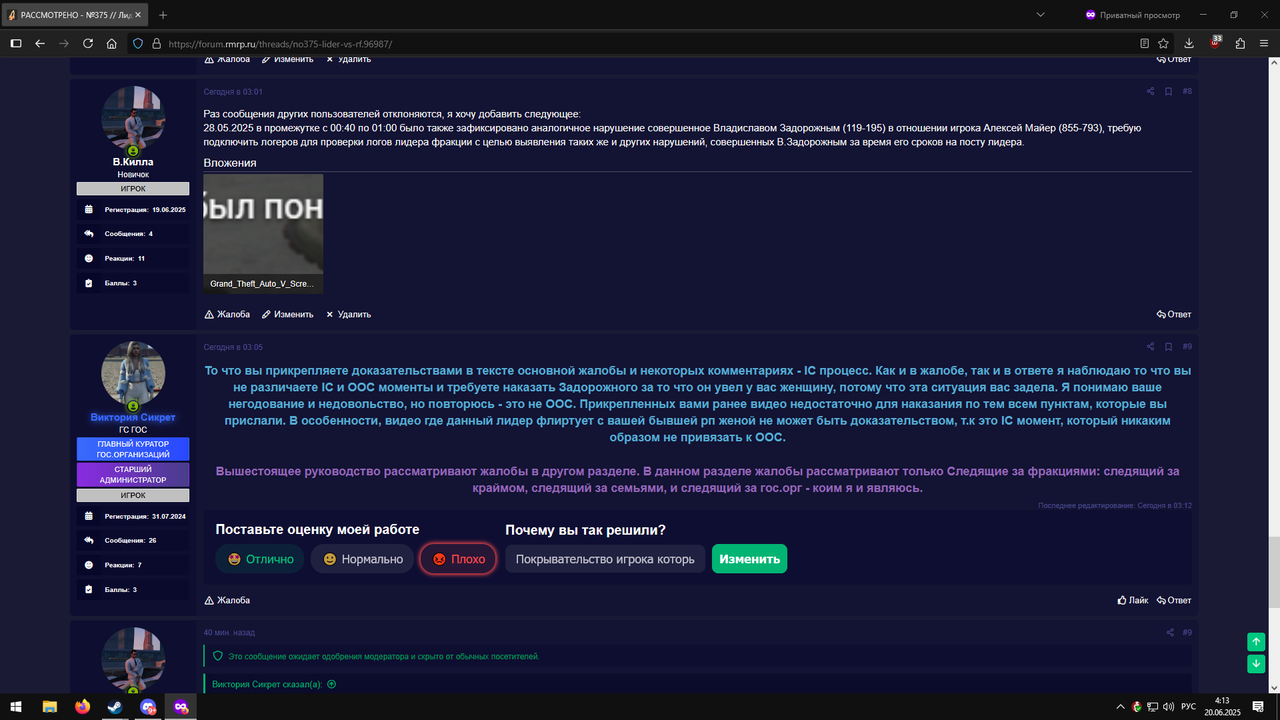Rate the moderator's work as Отлично
The image size is (1280, 720).
click(259, 559)
